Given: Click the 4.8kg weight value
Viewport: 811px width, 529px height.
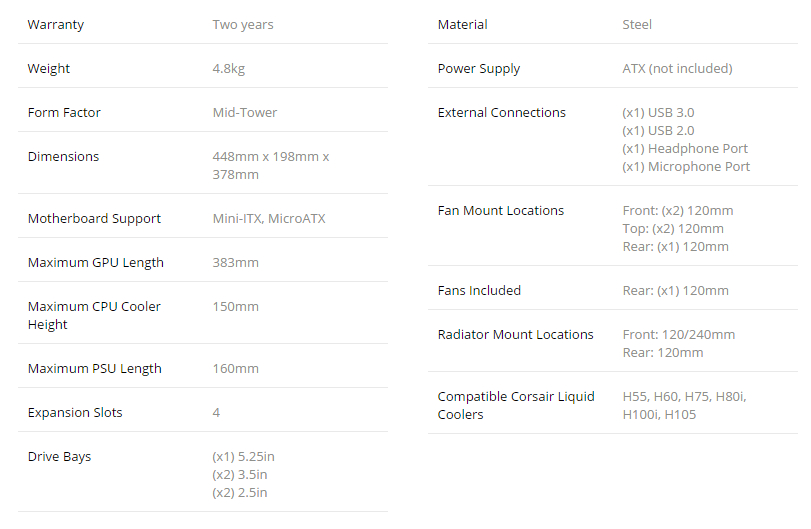Looking at the screenshot, I should 229,69.
